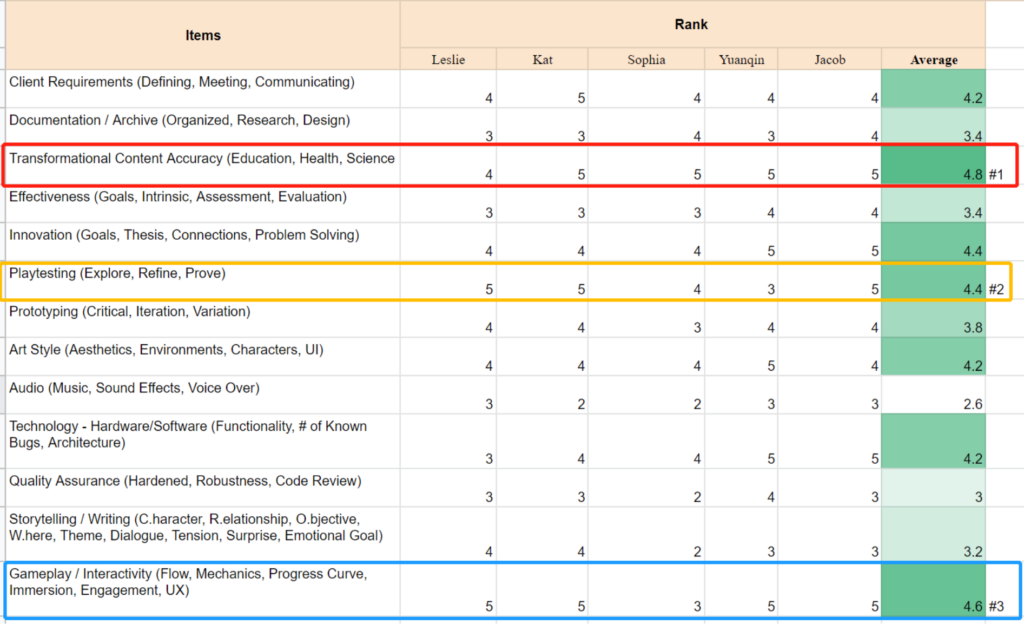Click Yuanqin's score of 3 for Playtesting
1024x624 pixels.
coord(741,280)
